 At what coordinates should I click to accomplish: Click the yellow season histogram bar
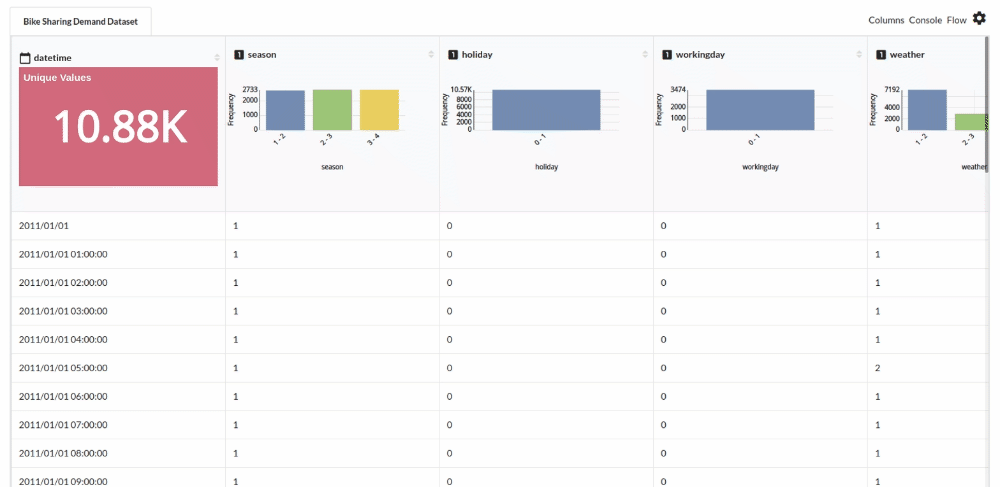pos(379,109)
